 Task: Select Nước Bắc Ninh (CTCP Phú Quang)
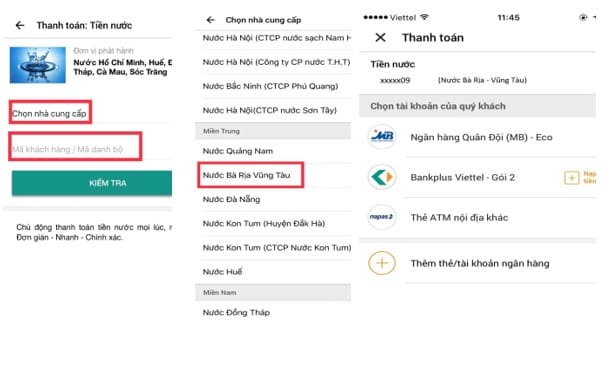click(x=276, y=86)
